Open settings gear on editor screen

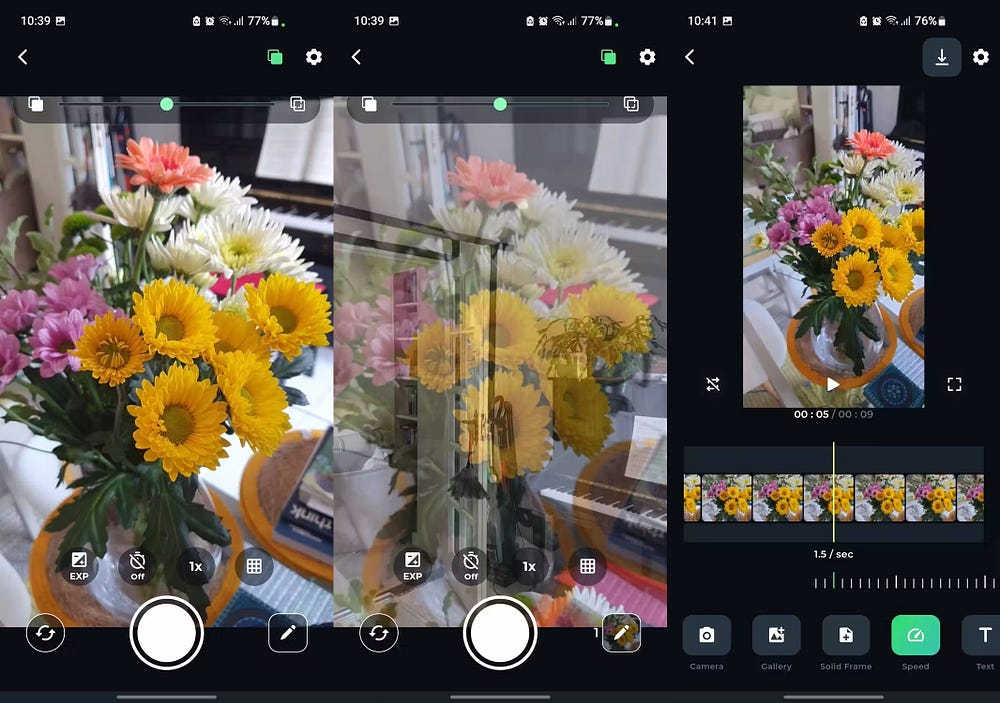pyautogui.click(x=981, y=57)
